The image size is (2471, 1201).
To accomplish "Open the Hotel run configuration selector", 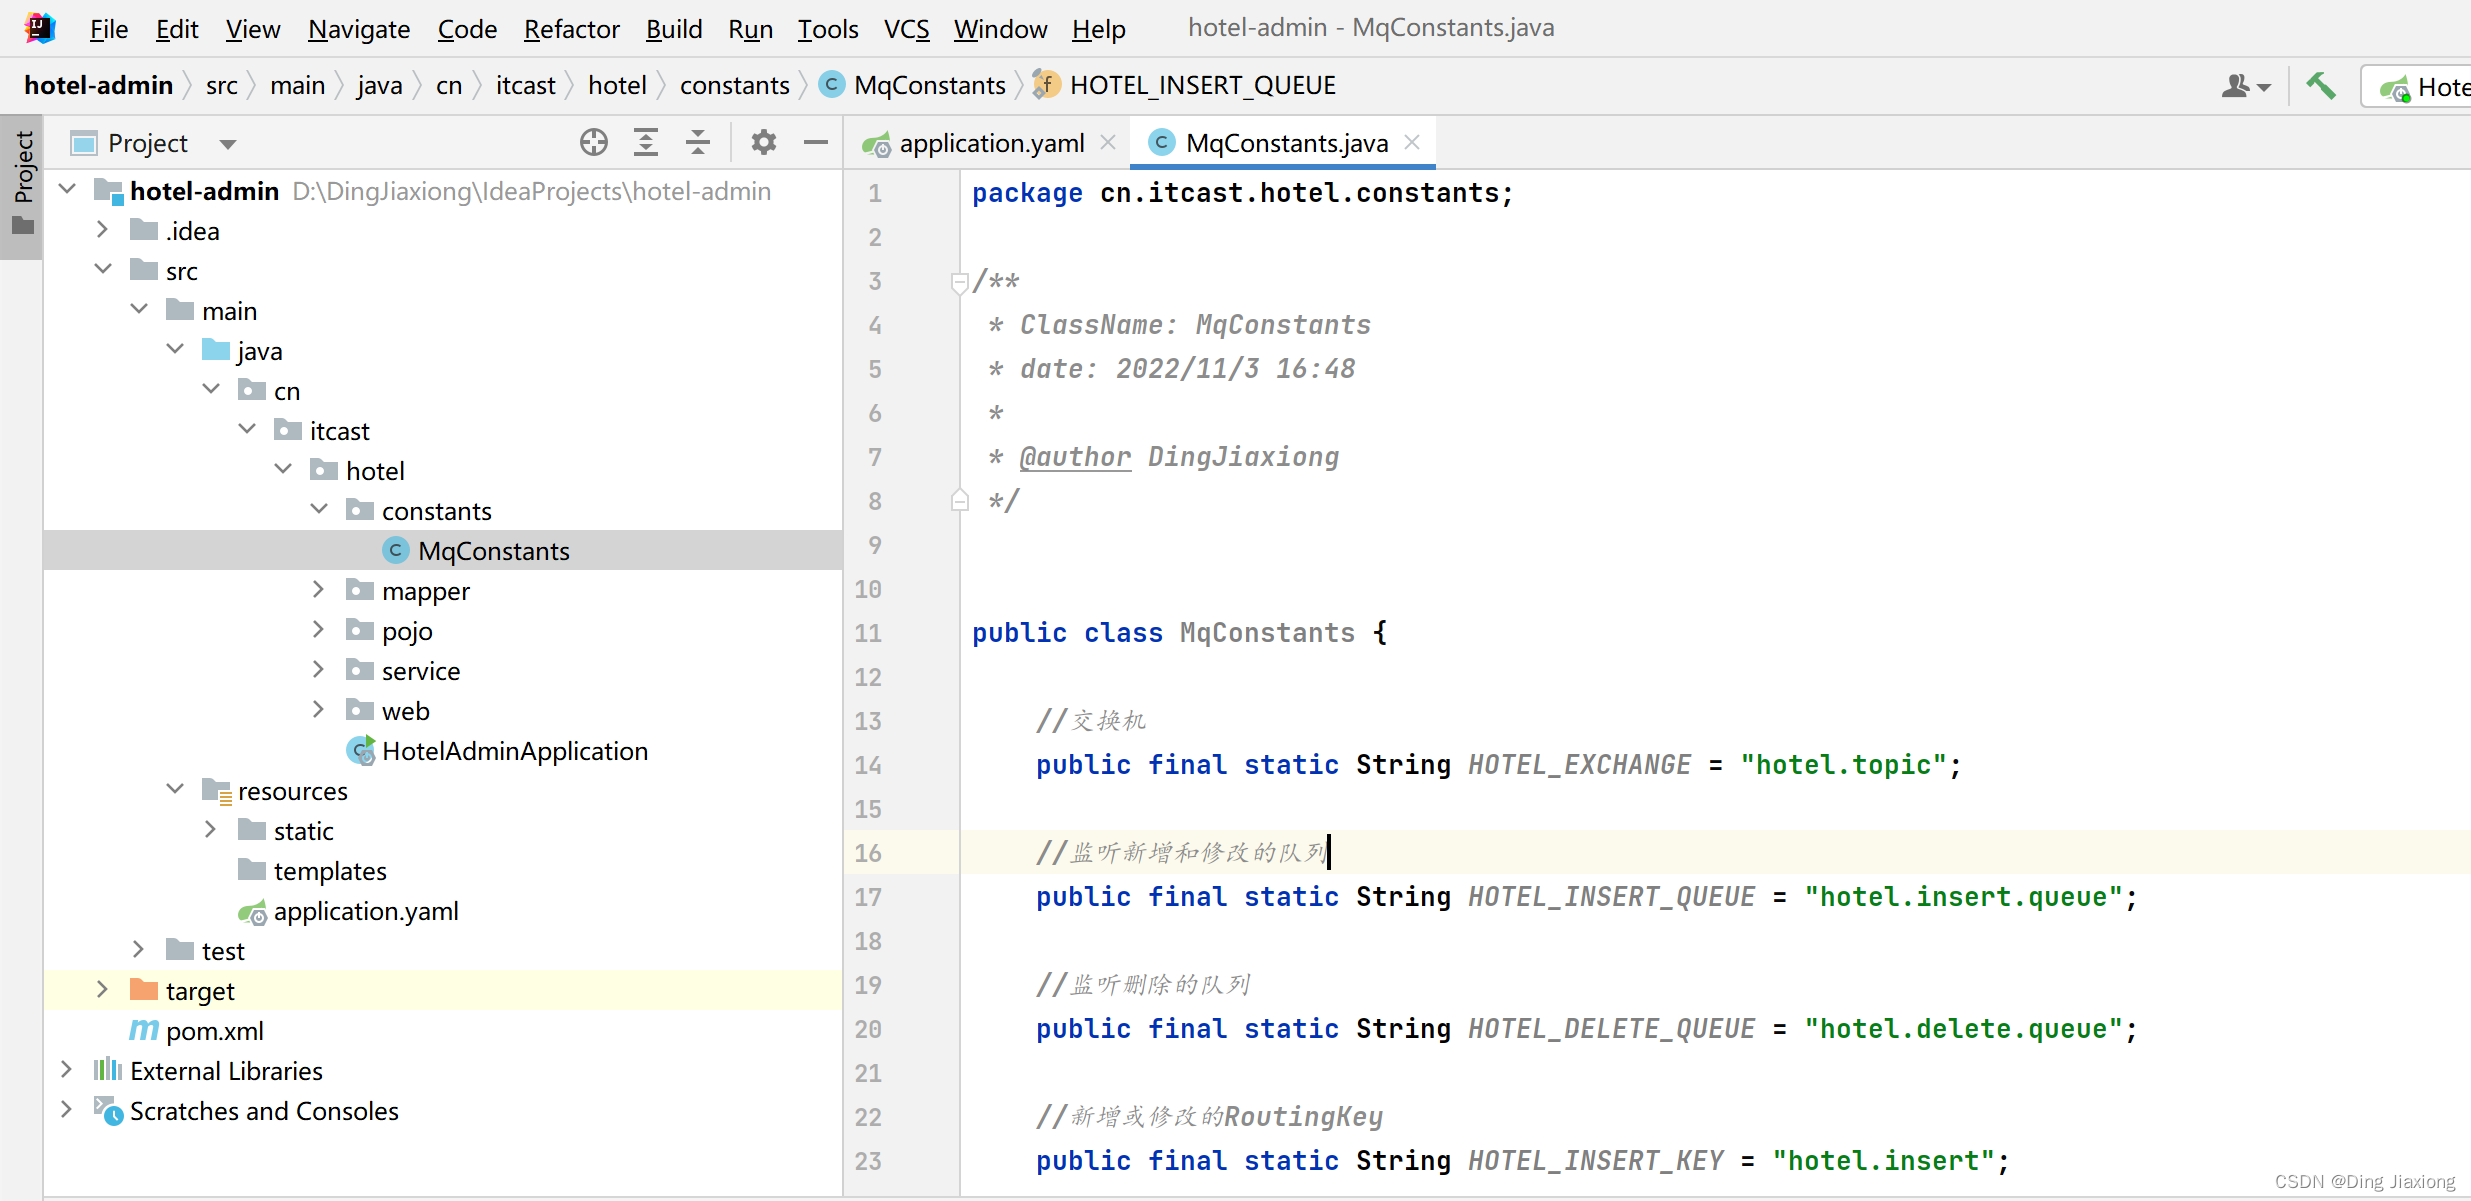I will coord(2430,88).
